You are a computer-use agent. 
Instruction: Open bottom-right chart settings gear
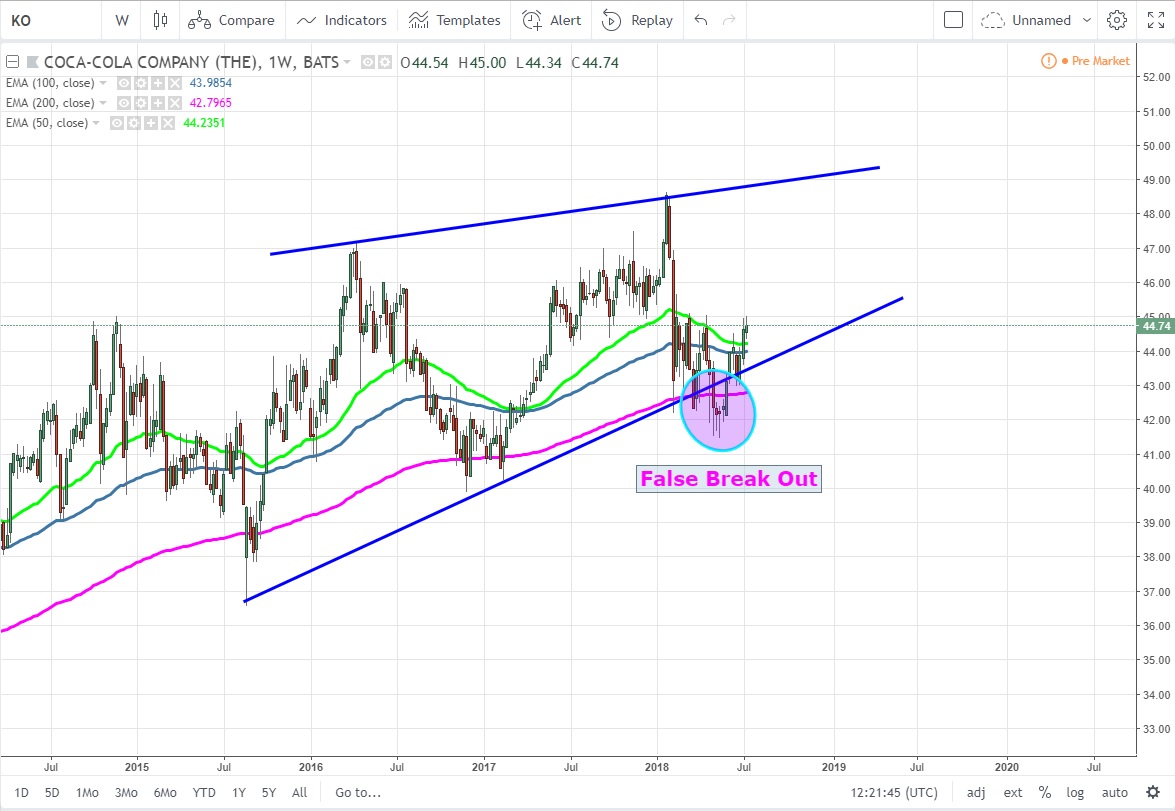[x=1153, y=792]
